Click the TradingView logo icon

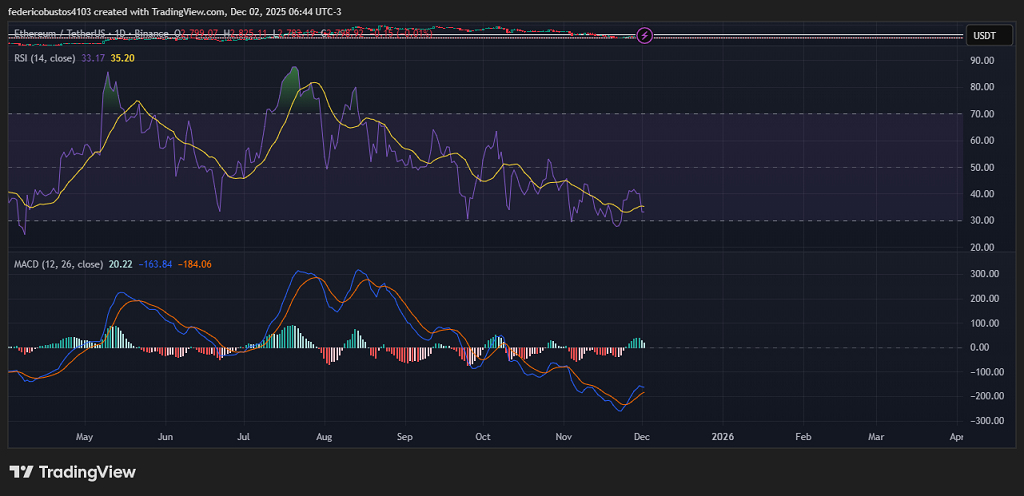(x=22, y=472)
